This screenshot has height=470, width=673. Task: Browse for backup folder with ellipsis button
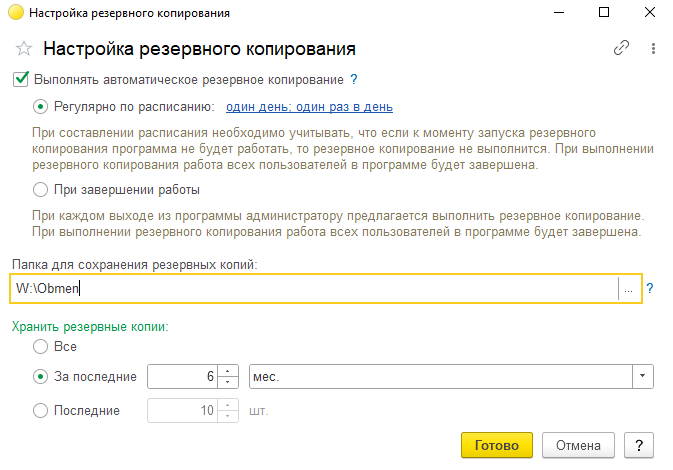click(x=628, y=288)
